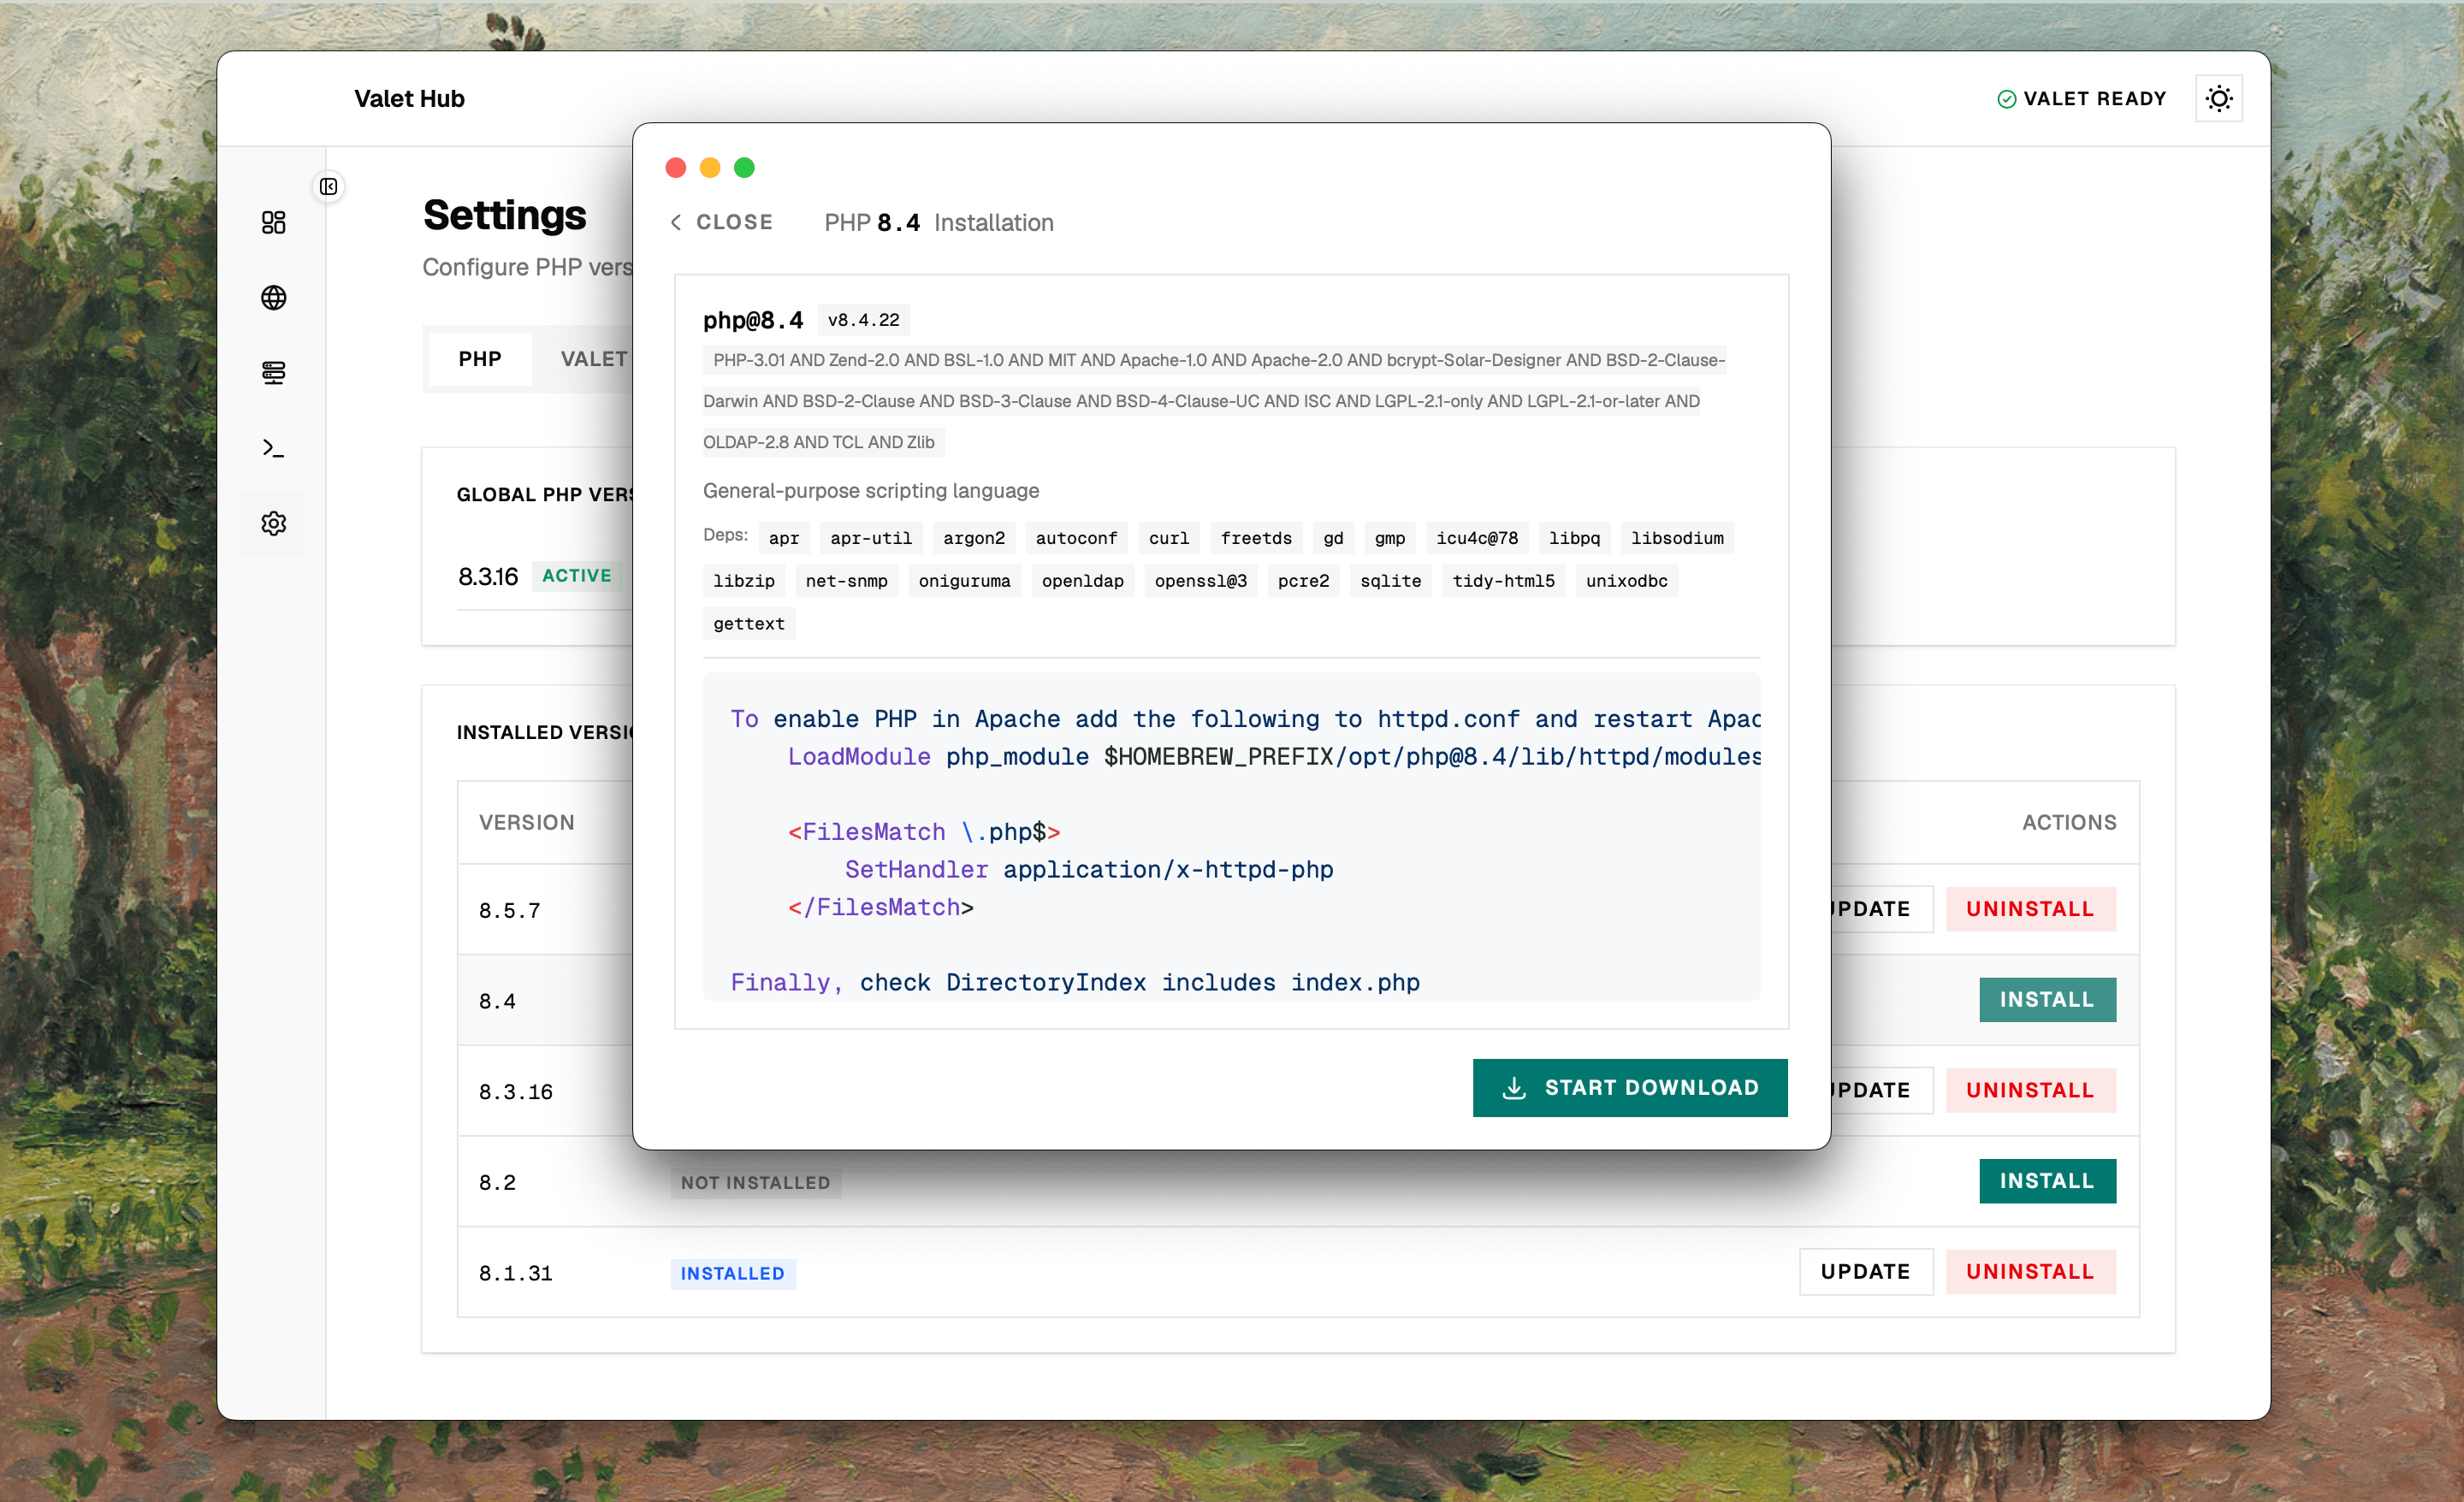Click the php@8.4 package name heading
Image resolution: width=2464 pixels, height=1502 pixels.
[752, 320]
